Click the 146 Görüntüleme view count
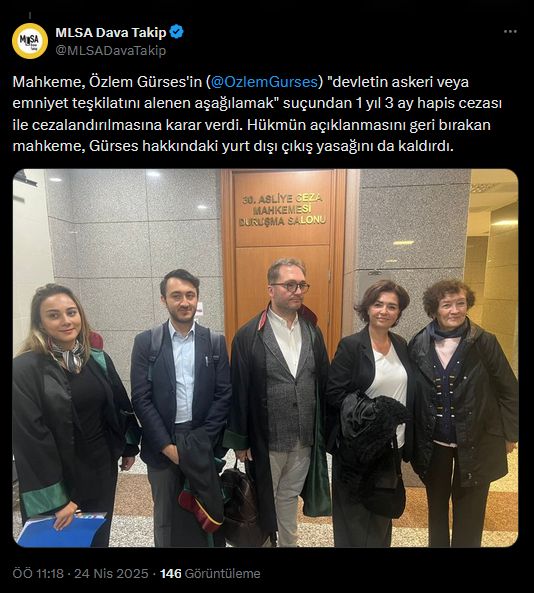Image resolution: width=534 pixels, height=593 pixels. (210, 573)
